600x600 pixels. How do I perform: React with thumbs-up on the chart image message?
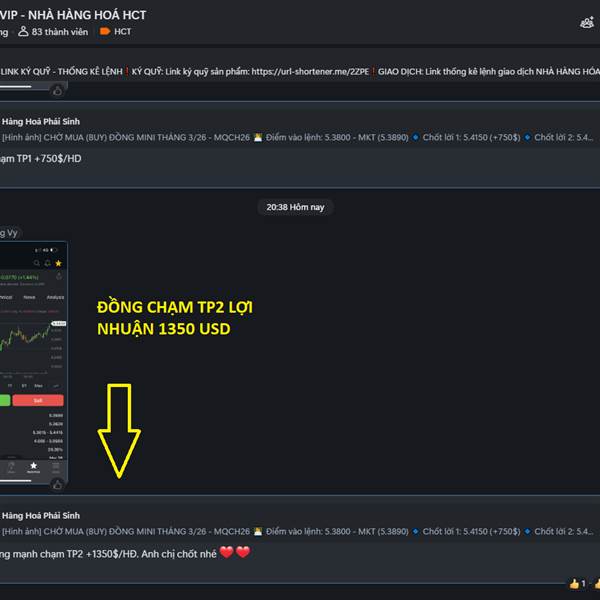[x=57, y=485]
